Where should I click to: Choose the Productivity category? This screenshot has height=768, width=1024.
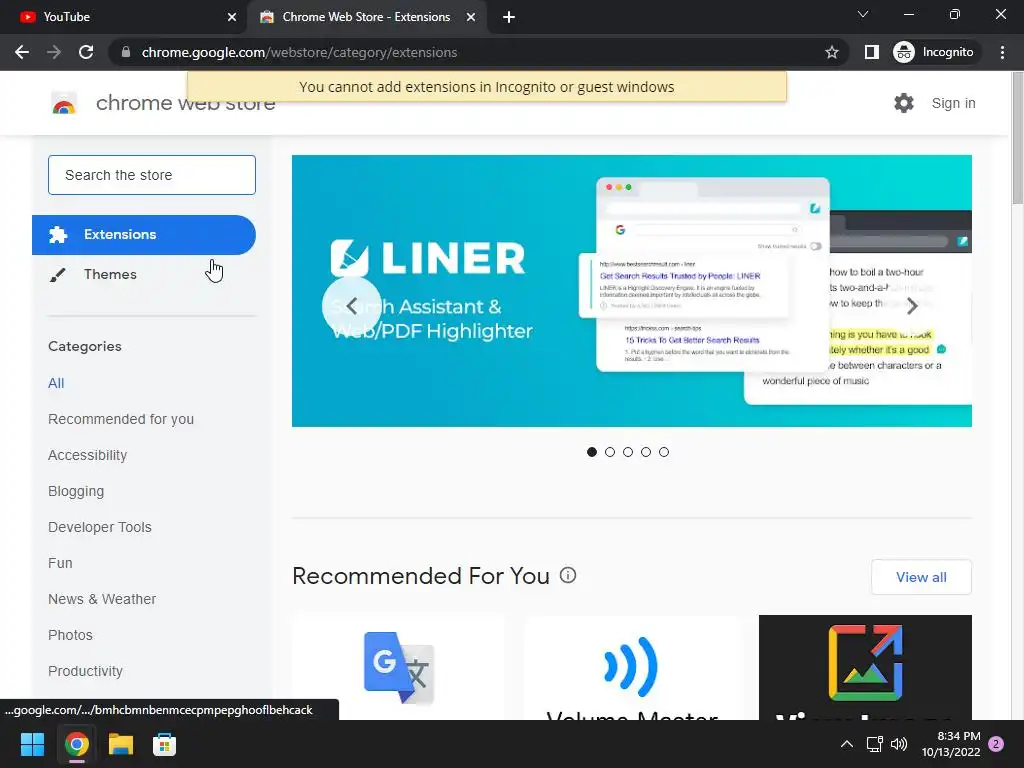(x=85, y=671)
